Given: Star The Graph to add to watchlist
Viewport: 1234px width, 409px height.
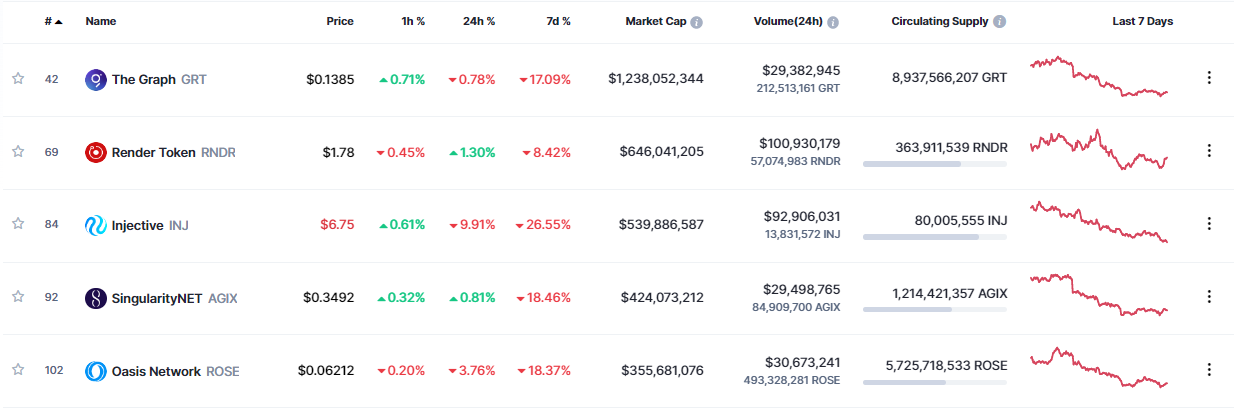Looking at the screenshot, I should point(18,79).
